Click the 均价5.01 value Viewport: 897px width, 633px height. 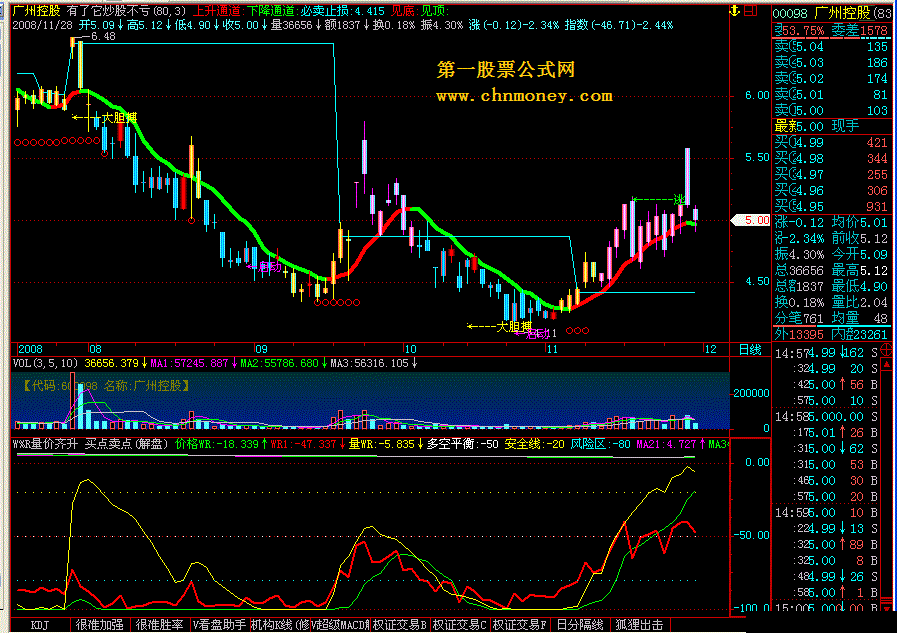860,222
